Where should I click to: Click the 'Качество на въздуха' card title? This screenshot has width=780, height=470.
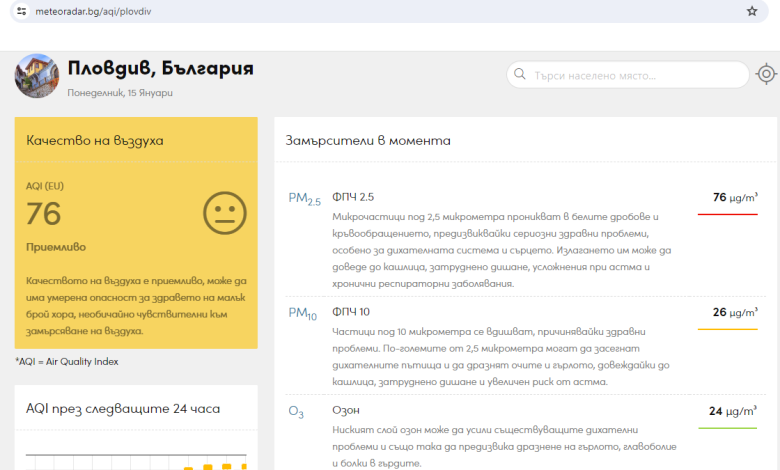pos(95,140)
